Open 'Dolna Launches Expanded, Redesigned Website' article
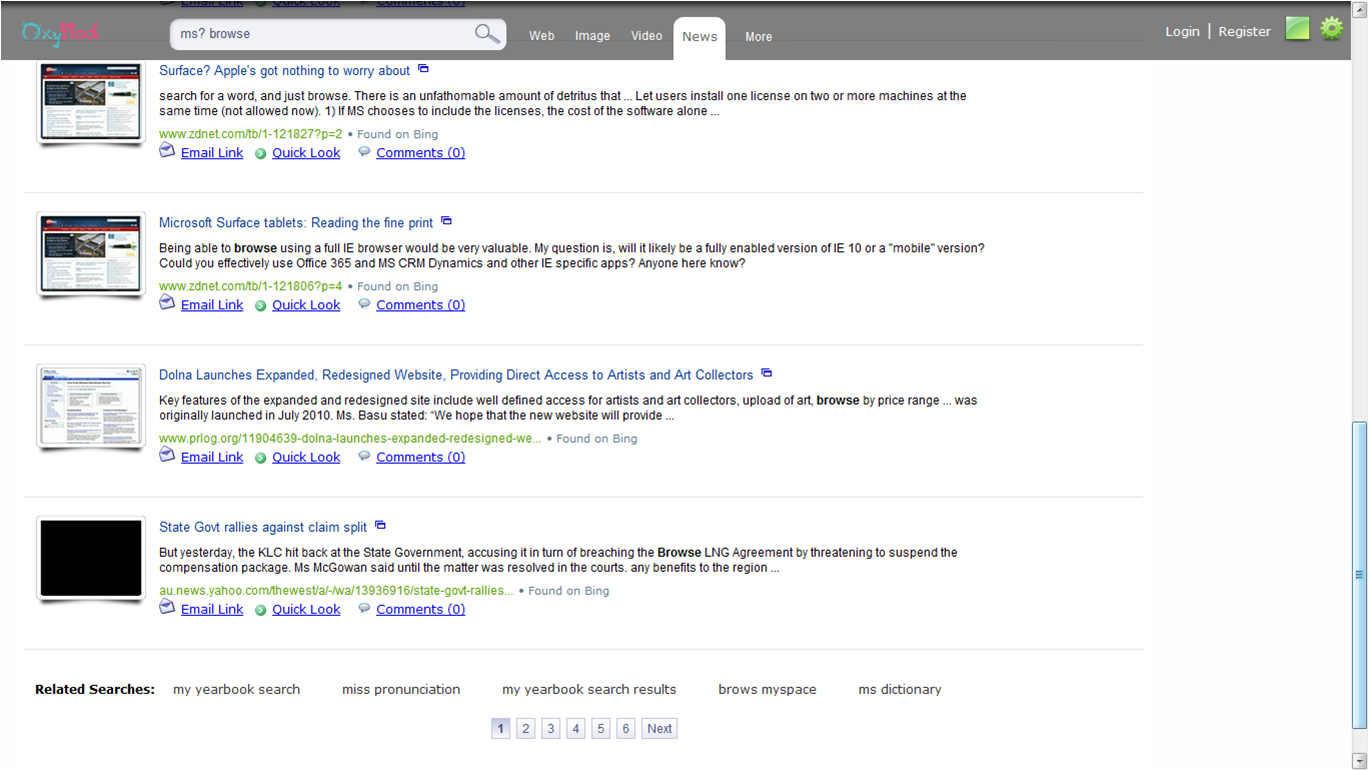This screenshot has height=771, width=1369. [456, 375]
